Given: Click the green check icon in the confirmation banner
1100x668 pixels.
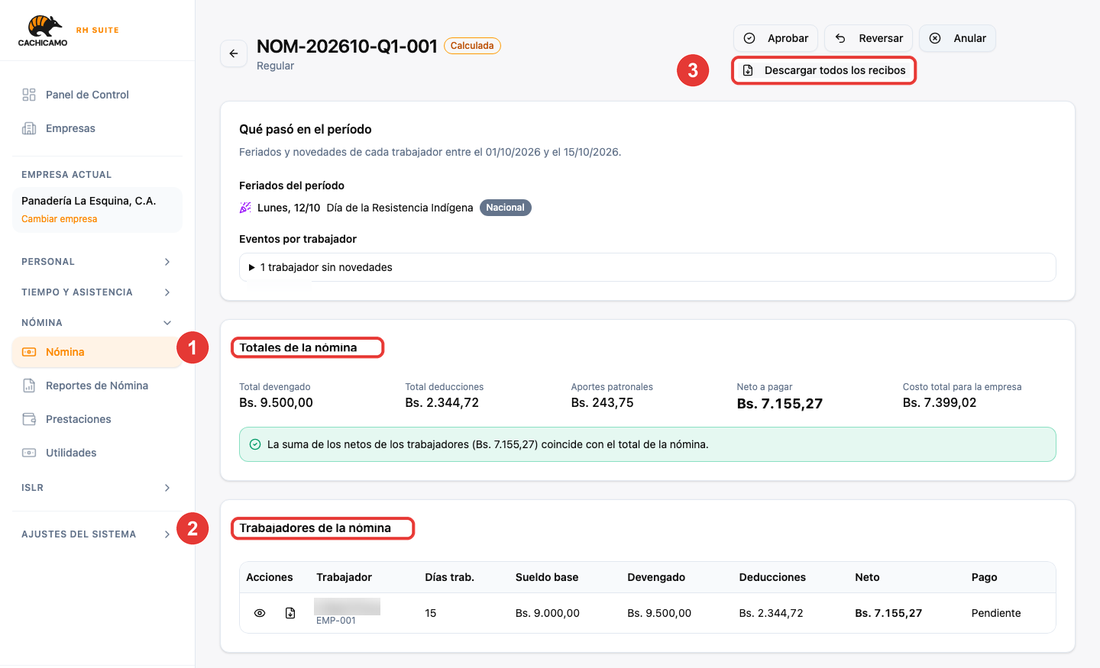Looking at the screenshot, I should coord(255,444).
